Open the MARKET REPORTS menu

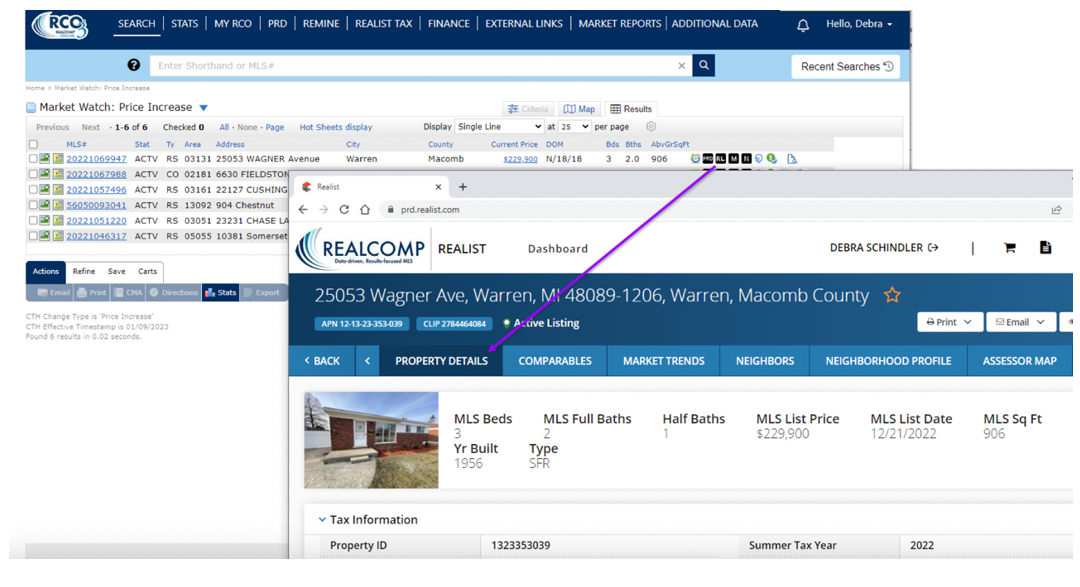[x=620, y=23]
